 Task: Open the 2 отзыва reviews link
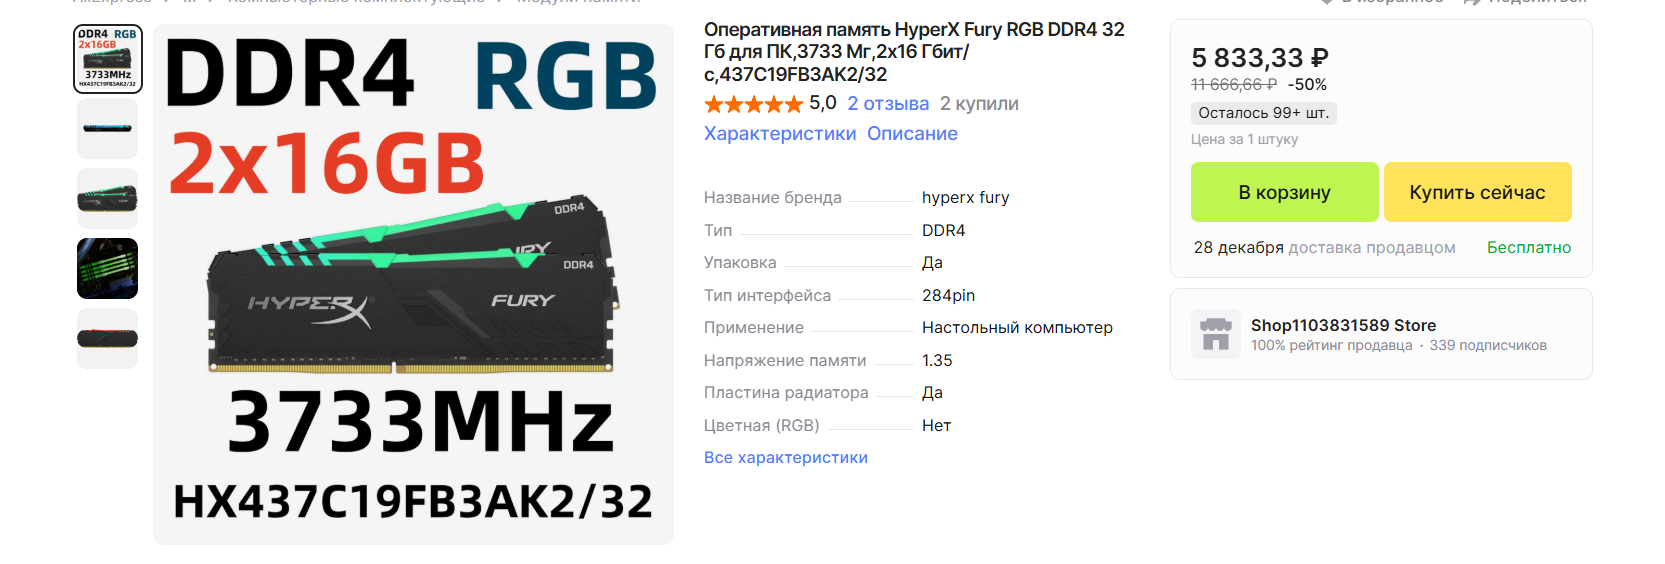click(x=888, y=104)
